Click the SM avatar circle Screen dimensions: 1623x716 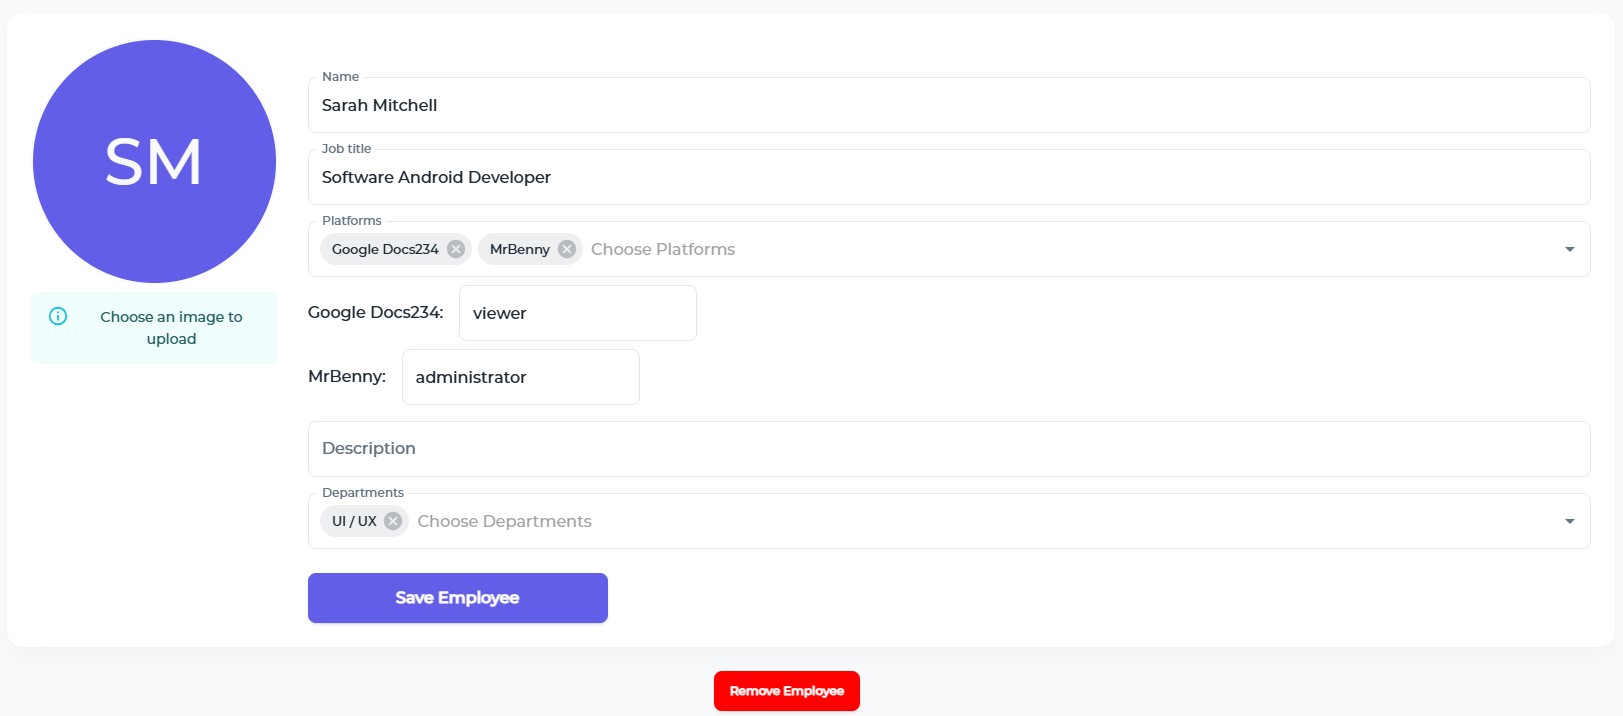click(154, 161)
